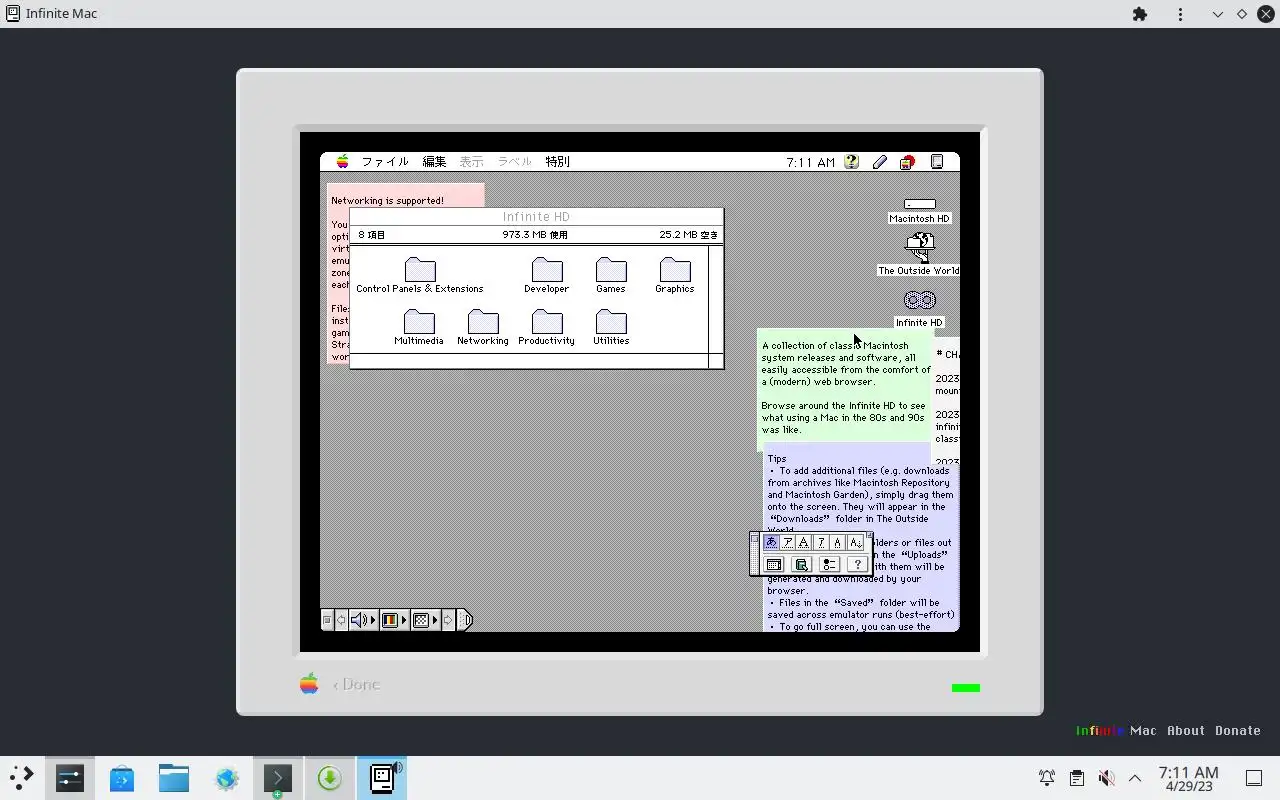Open Control Strip monitor resolution module
Image resolution: width=1280 pixels, height=800 pixels.
pos(421,620)
